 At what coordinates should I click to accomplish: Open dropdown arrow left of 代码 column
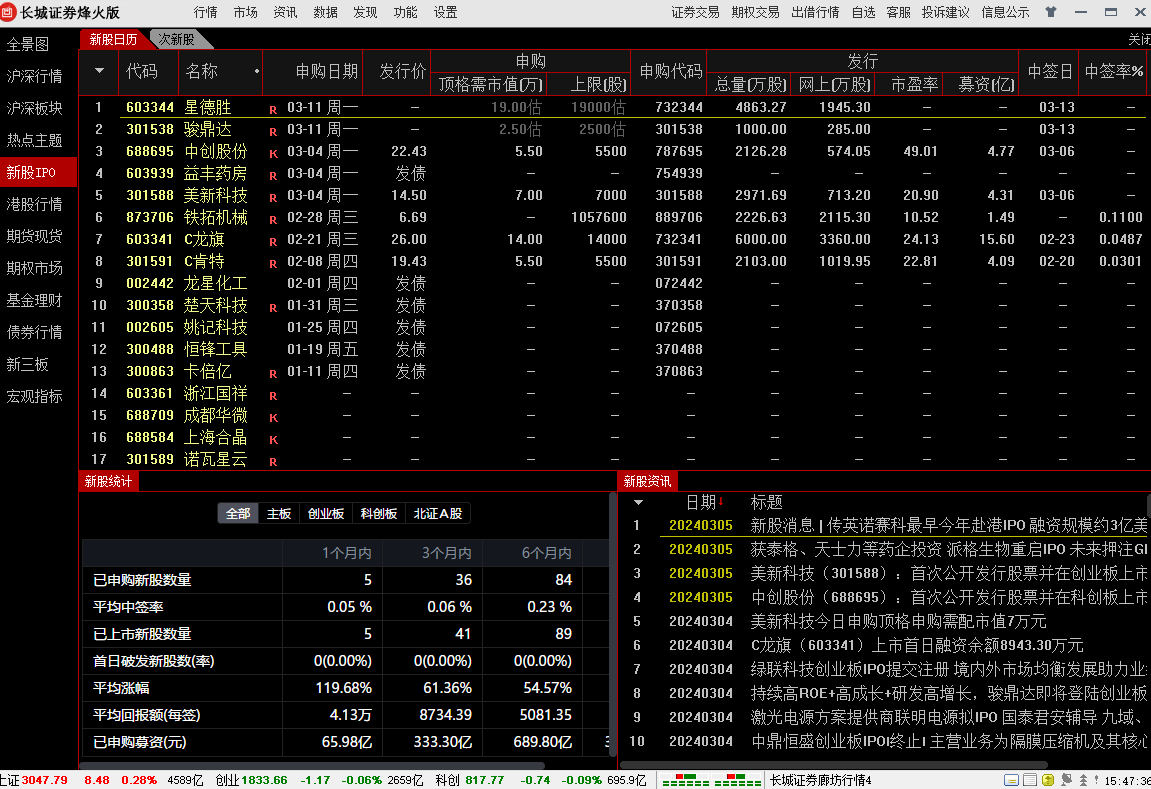[99, 72]
